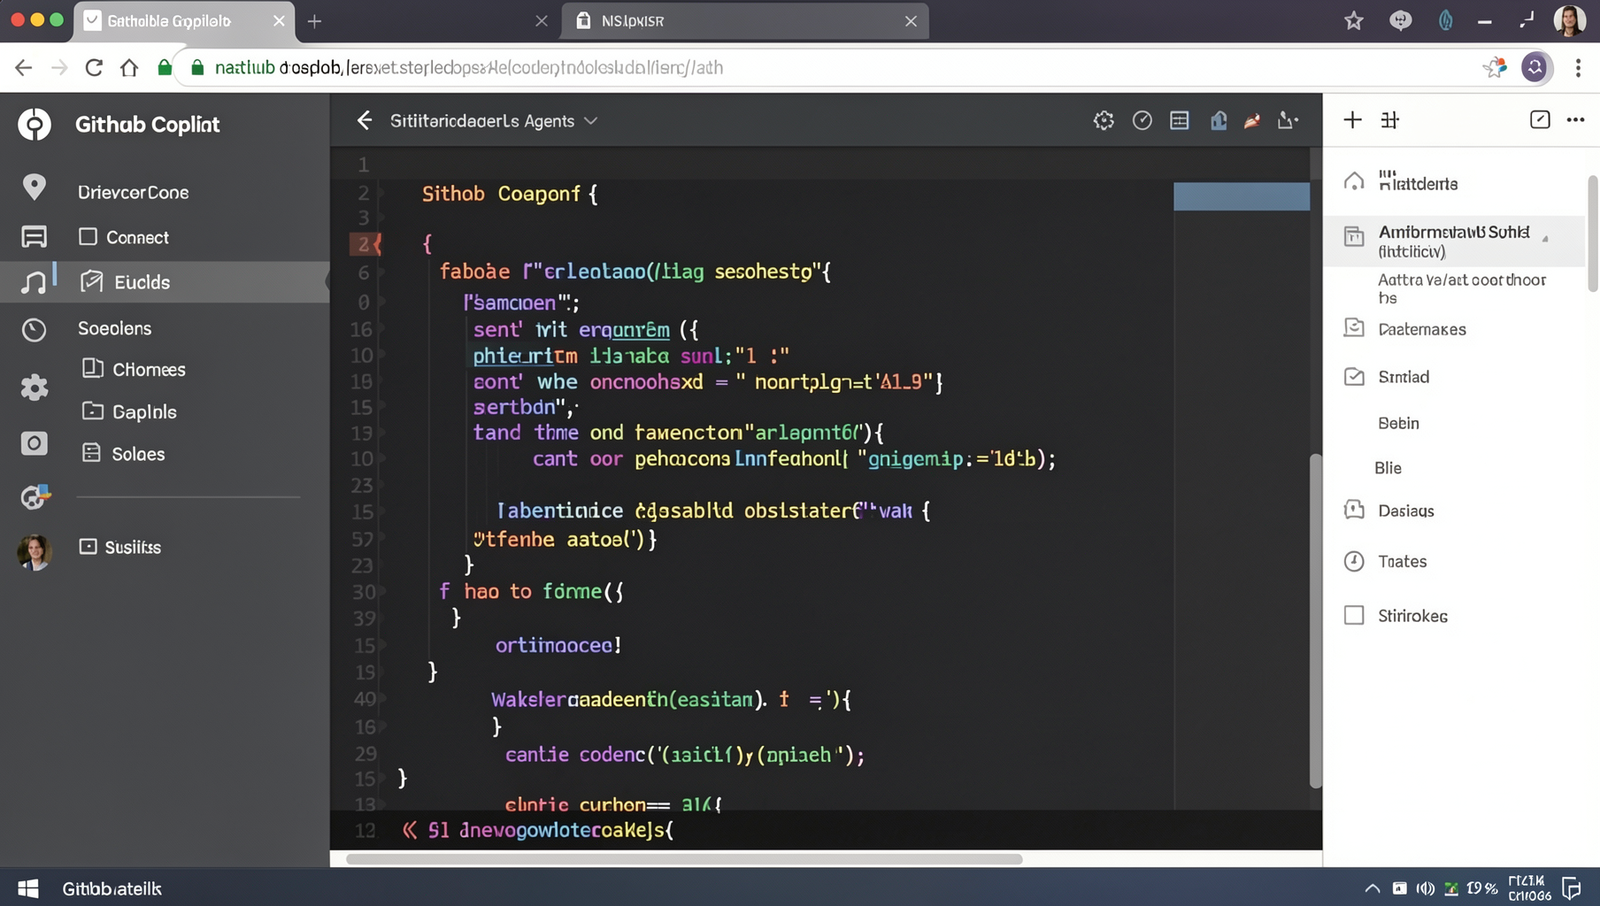Switch to the Gatholbla Gopilolo tab
The width and height of the screenshot is (1600, 906).
(185, 21)
